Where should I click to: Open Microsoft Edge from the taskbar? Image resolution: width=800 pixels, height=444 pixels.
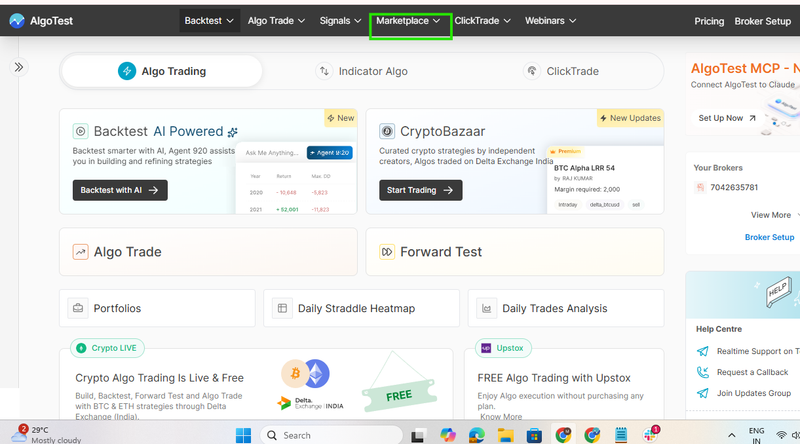[477, 435]
